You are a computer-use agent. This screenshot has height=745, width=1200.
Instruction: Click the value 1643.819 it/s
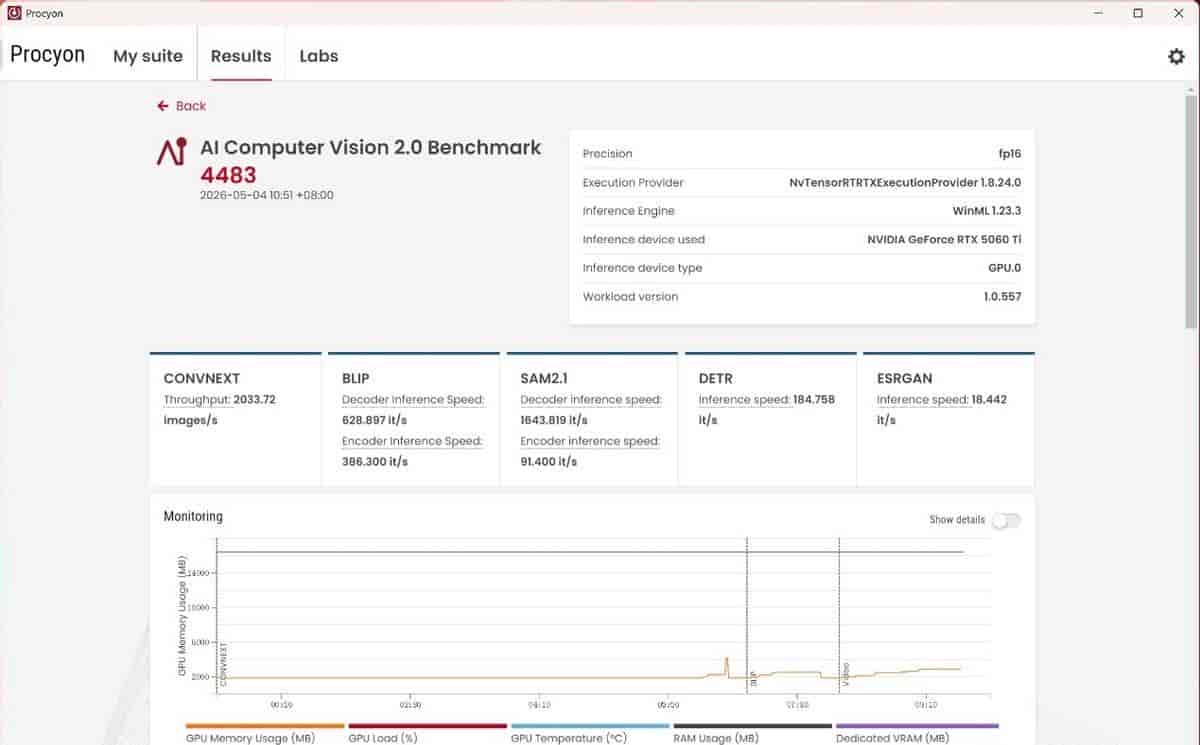coord(556,420)
